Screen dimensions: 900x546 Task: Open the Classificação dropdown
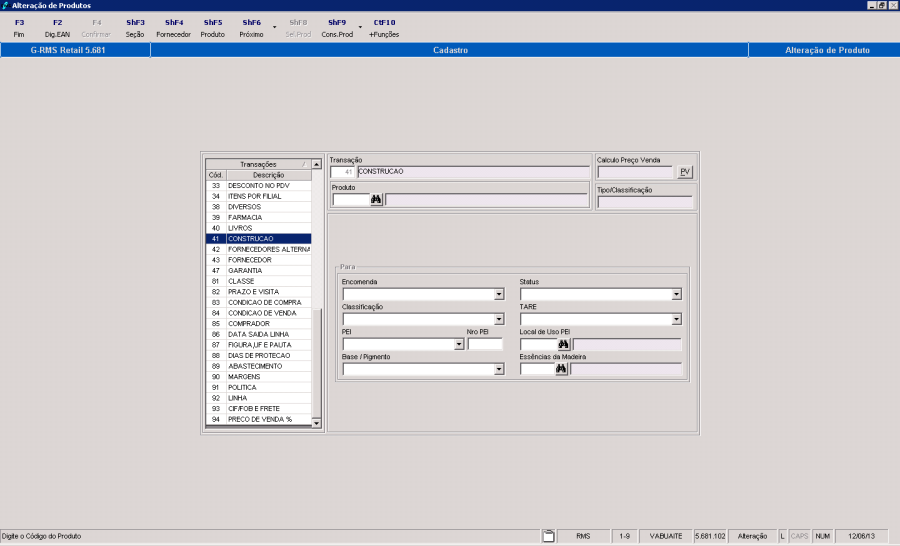[499, 319]
